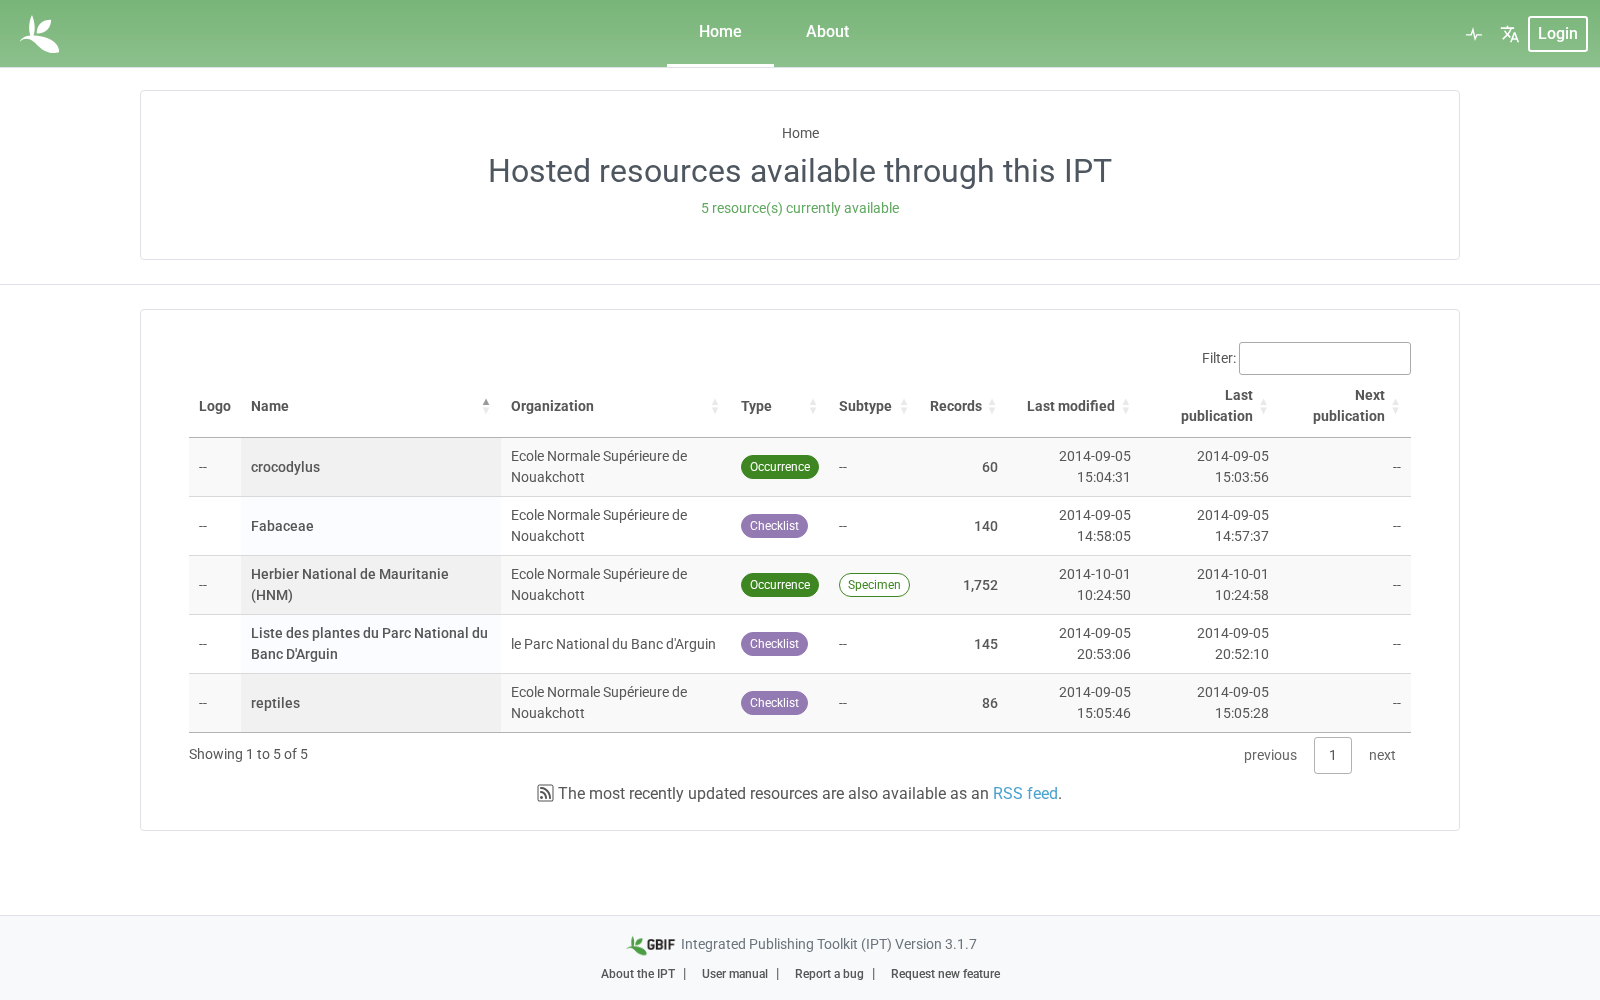This screenshot has height=1000, width=1600.
Task: Open the language translation icon
Action: point(1510,34)
